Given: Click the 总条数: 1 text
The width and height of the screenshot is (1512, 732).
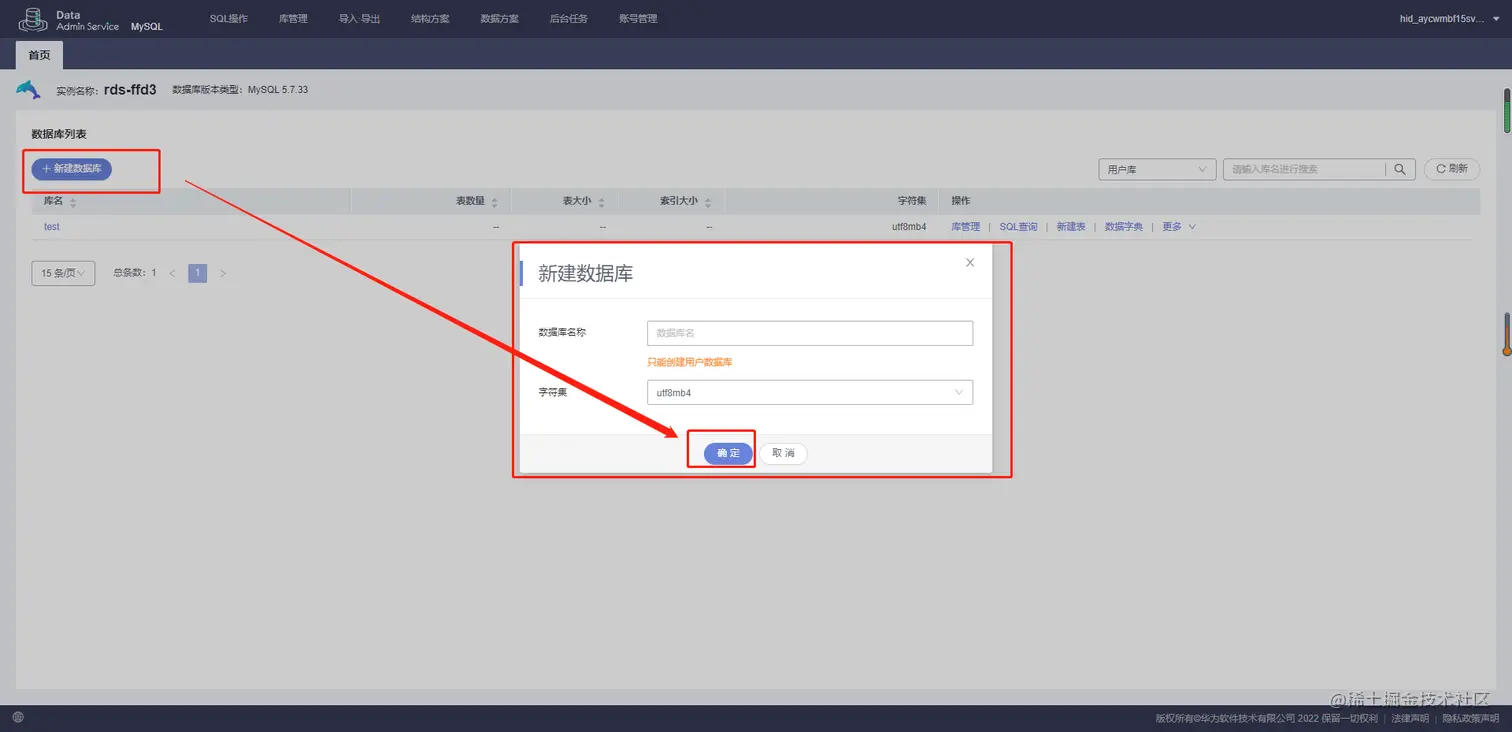Looking at the screenshot, I should point(135,273).
